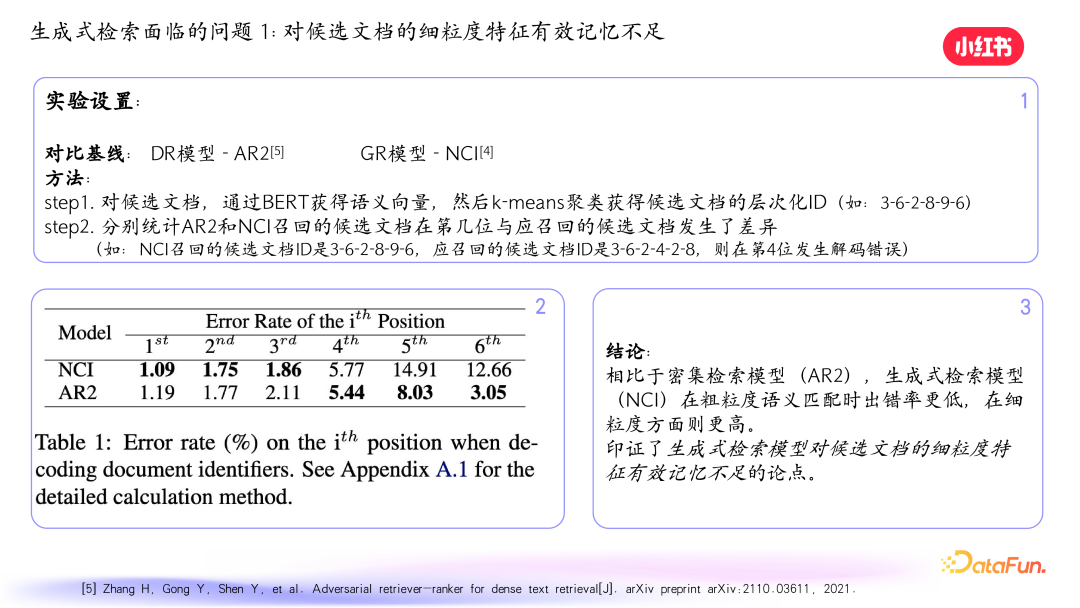Select the panel number 1 marker
The image size is (1080, 608).
(1023, 100)
